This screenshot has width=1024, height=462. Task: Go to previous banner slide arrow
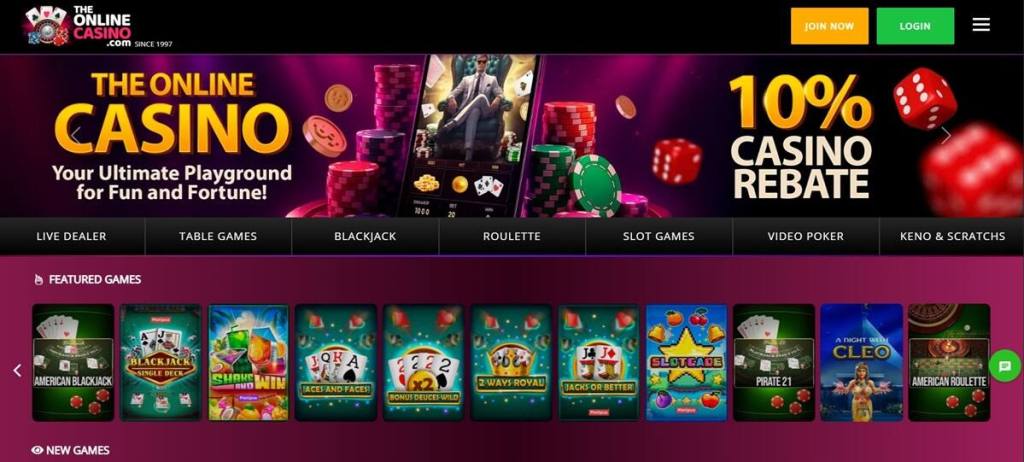coord(76,135)
